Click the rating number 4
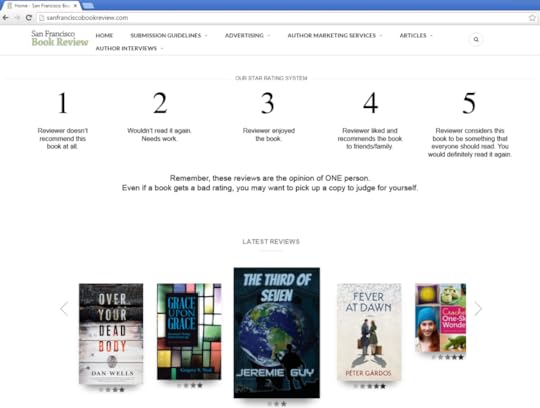540x408 pixels. [371, 103]
